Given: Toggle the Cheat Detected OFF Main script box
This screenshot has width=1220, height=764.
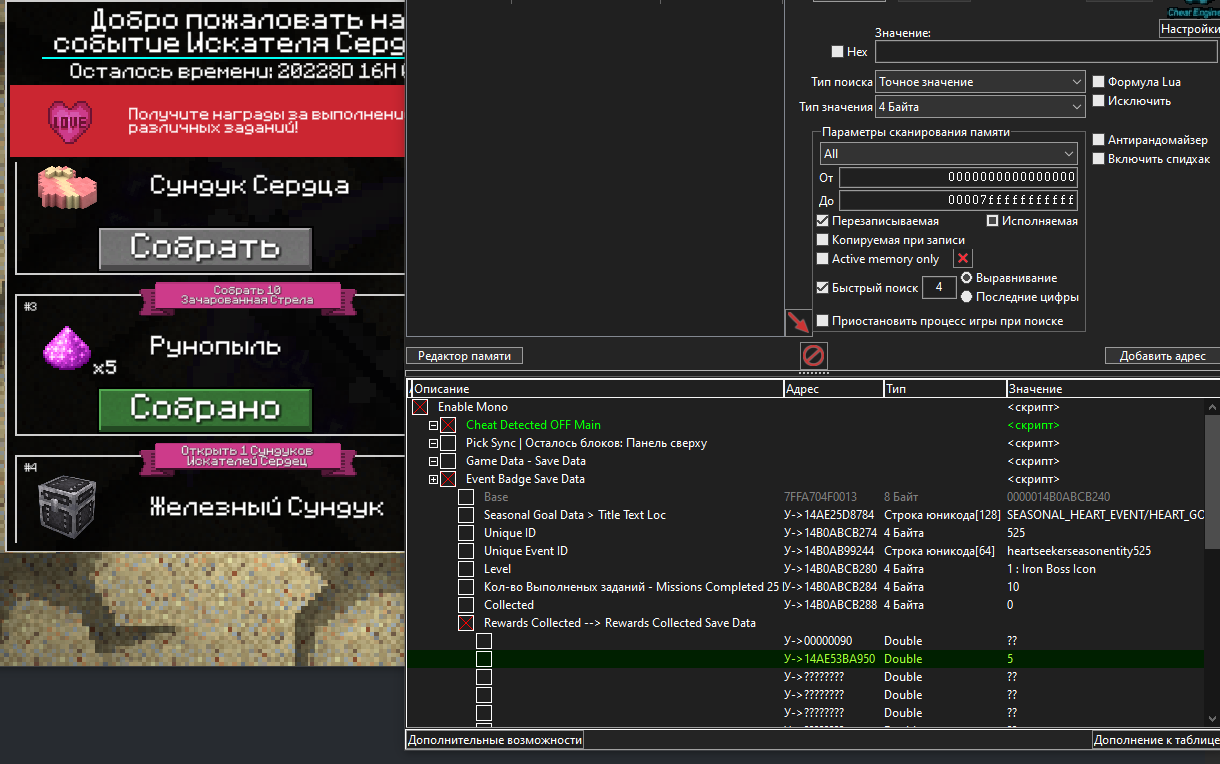Looking at the screenshot, I should click(448, 425).
